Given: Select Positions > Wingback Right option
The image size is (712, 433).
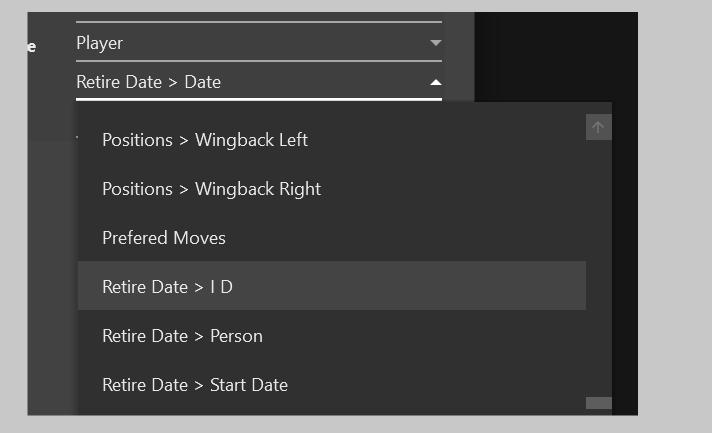Looking at the screenshot, I should (331, 189).
